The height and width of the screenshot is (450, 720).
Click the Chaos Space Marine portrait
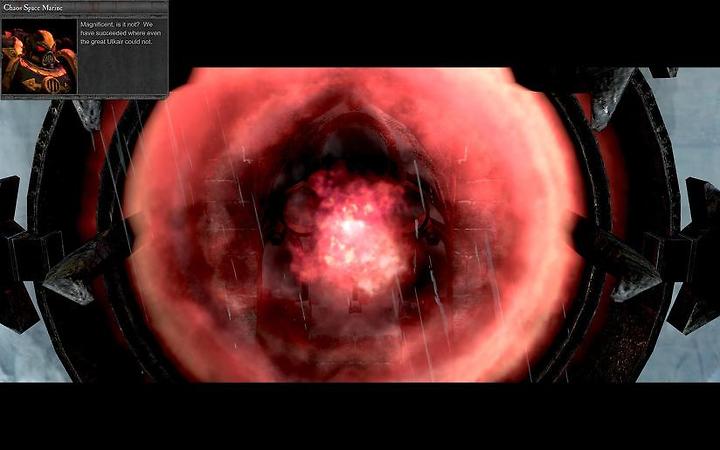(39, 56)
